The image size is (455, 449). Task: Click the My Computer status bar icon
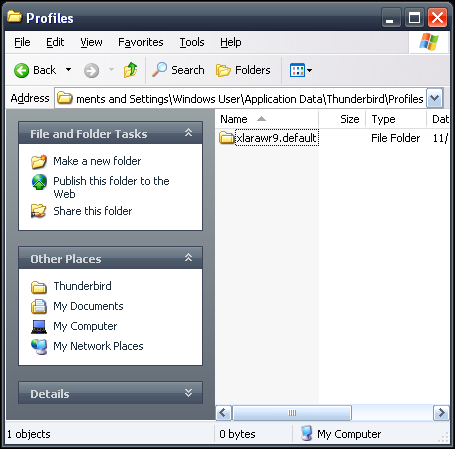point(306,433)
